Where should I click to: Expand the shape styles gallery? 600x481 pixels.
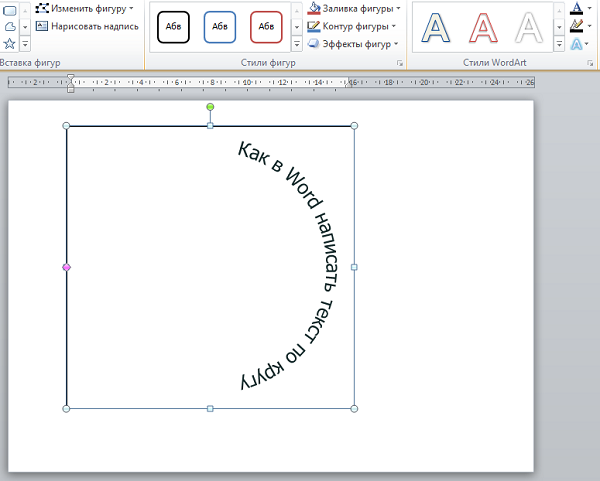[x=297, y=44]
